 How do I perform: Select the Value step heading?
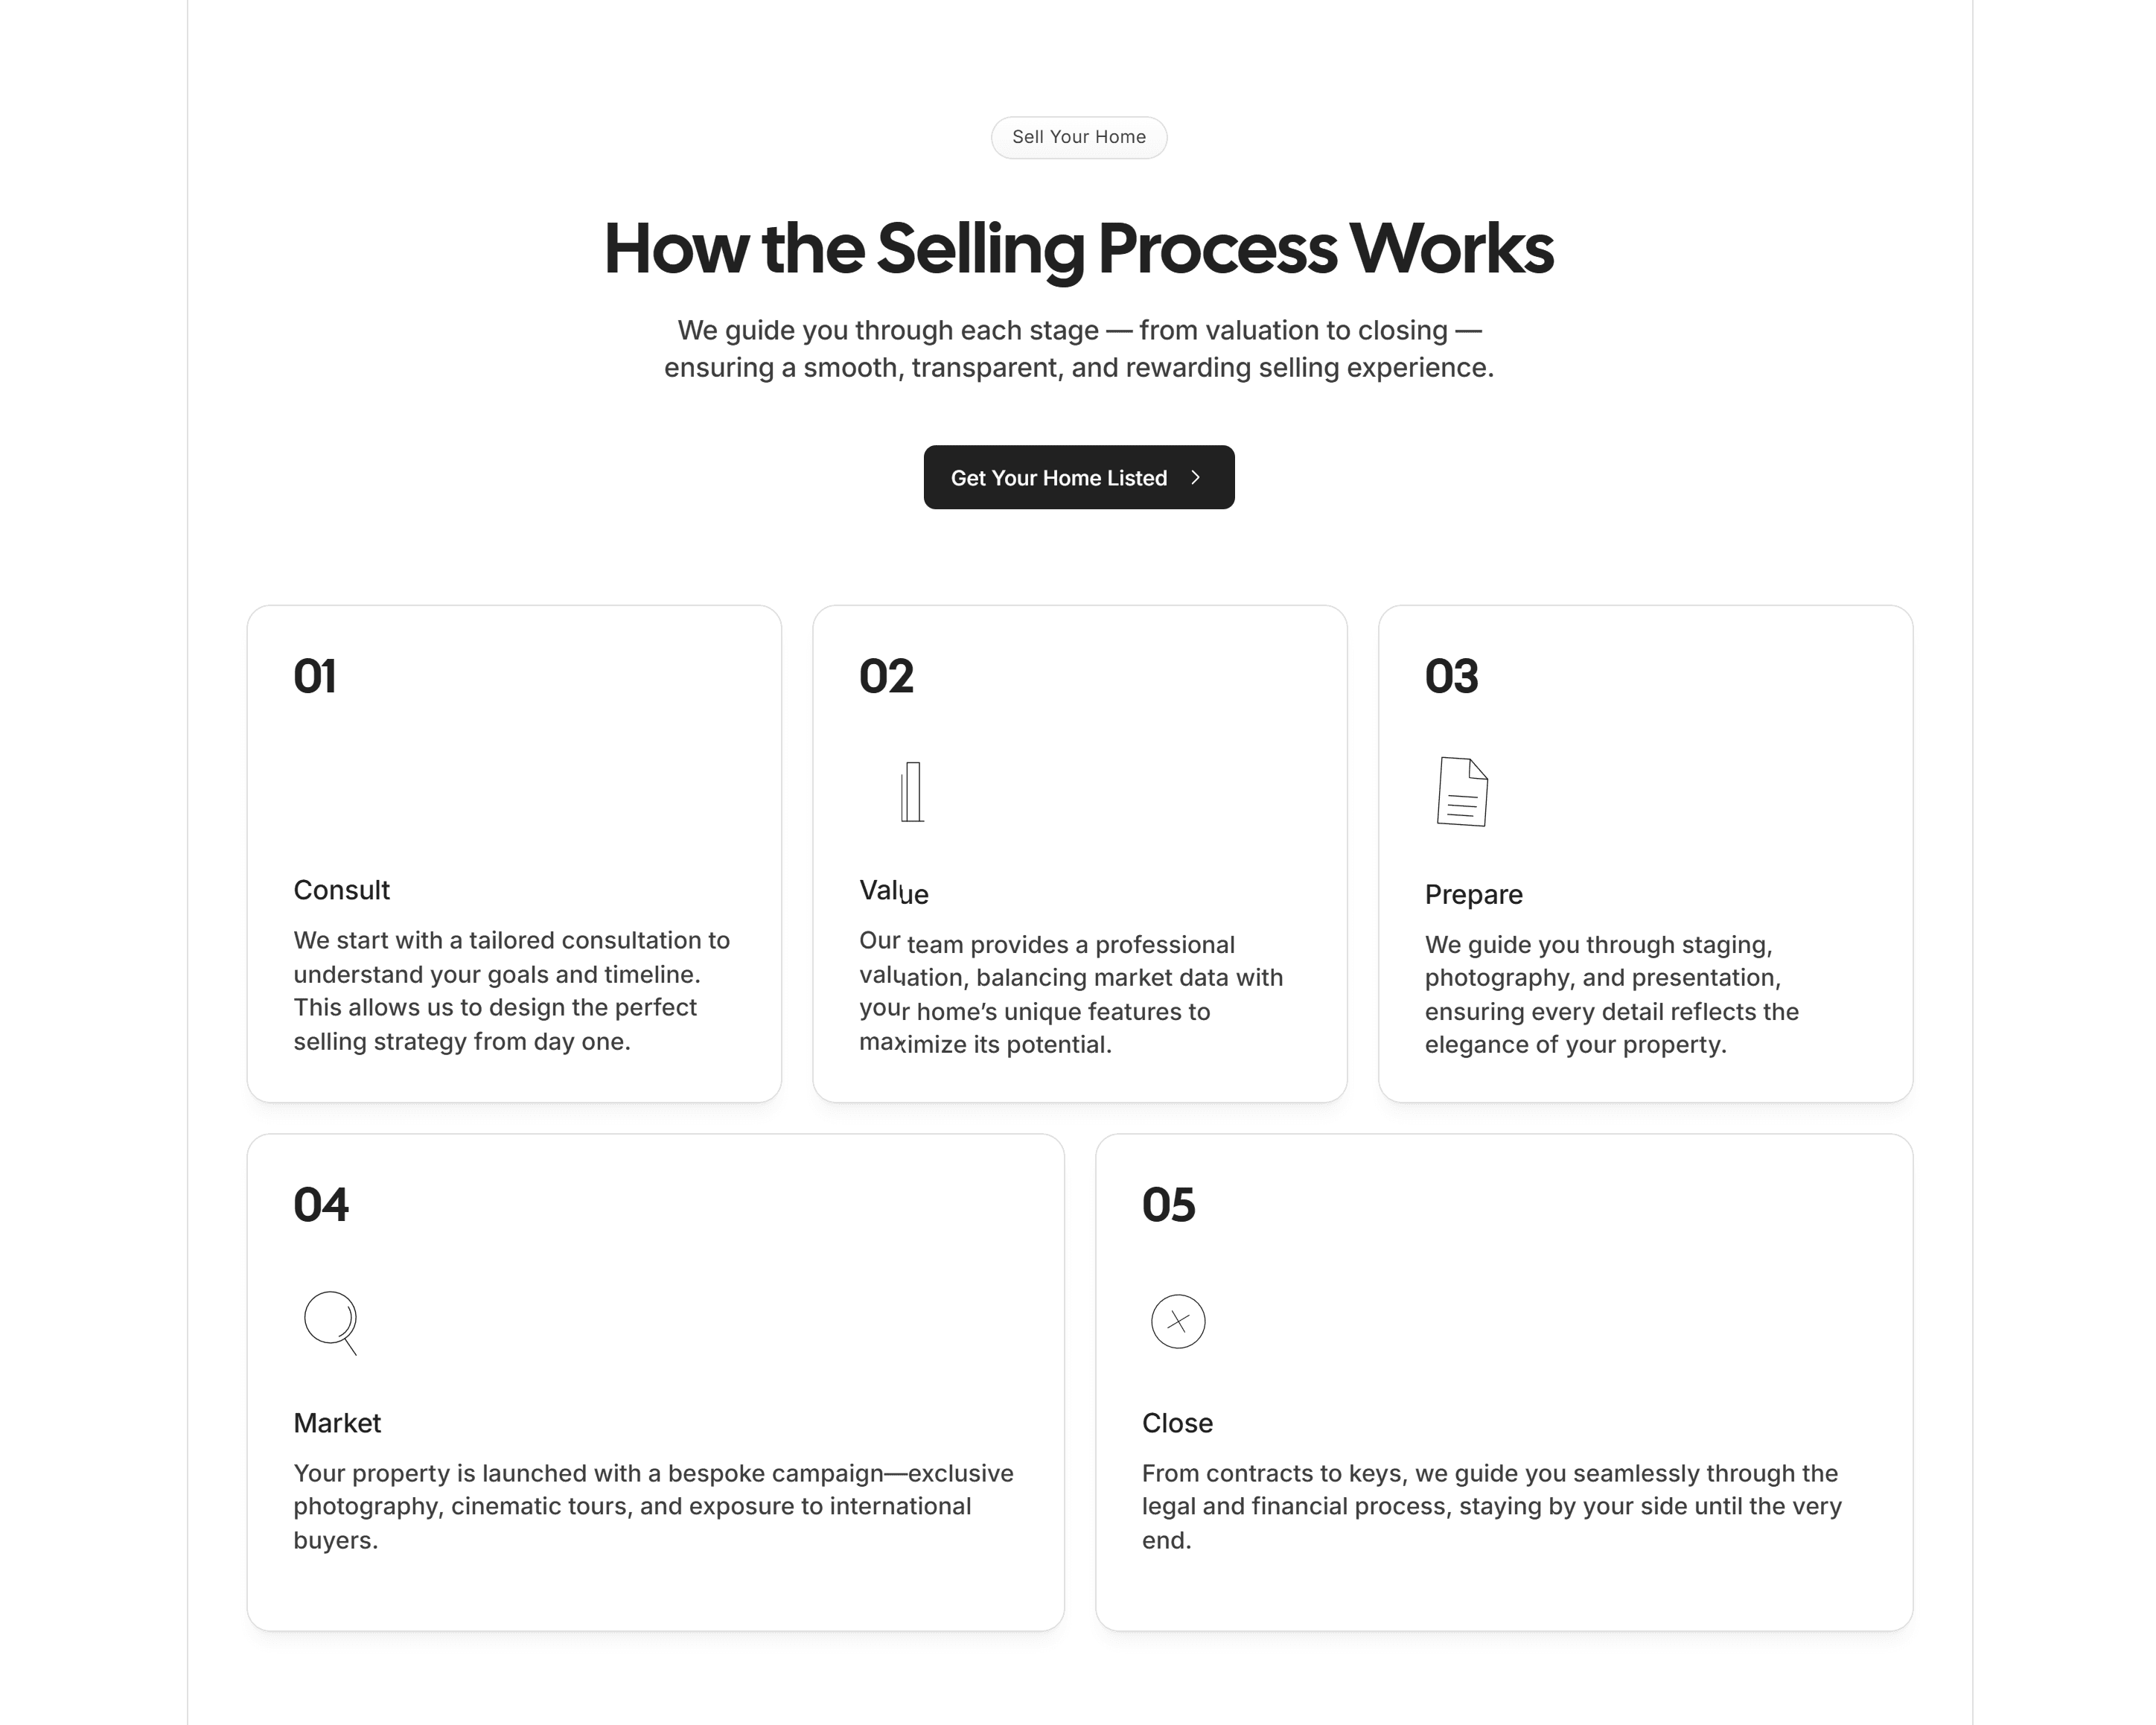(x=893, y=891)
